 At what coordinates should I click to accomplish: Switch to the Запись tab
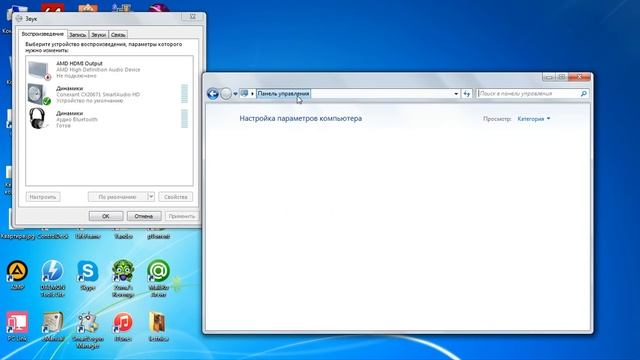coord(78,35)
